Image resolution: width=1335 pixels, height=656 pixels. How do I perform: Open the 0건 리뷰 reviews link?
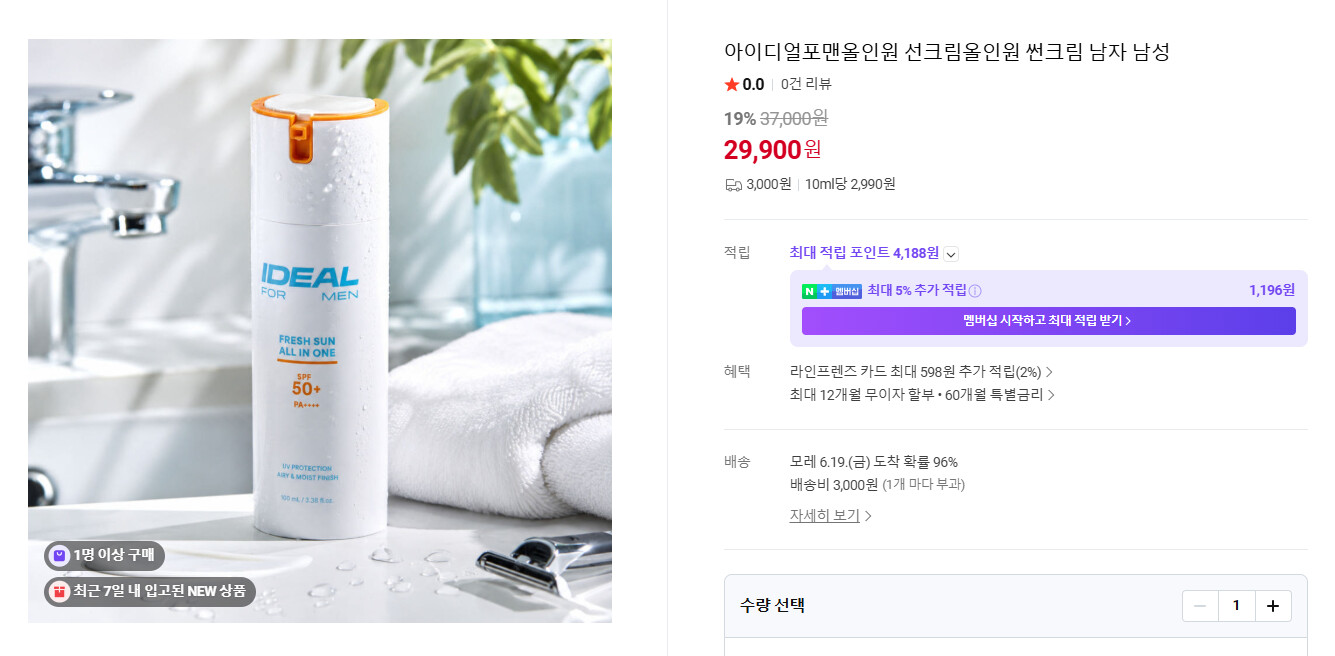(x=806, y=84)
